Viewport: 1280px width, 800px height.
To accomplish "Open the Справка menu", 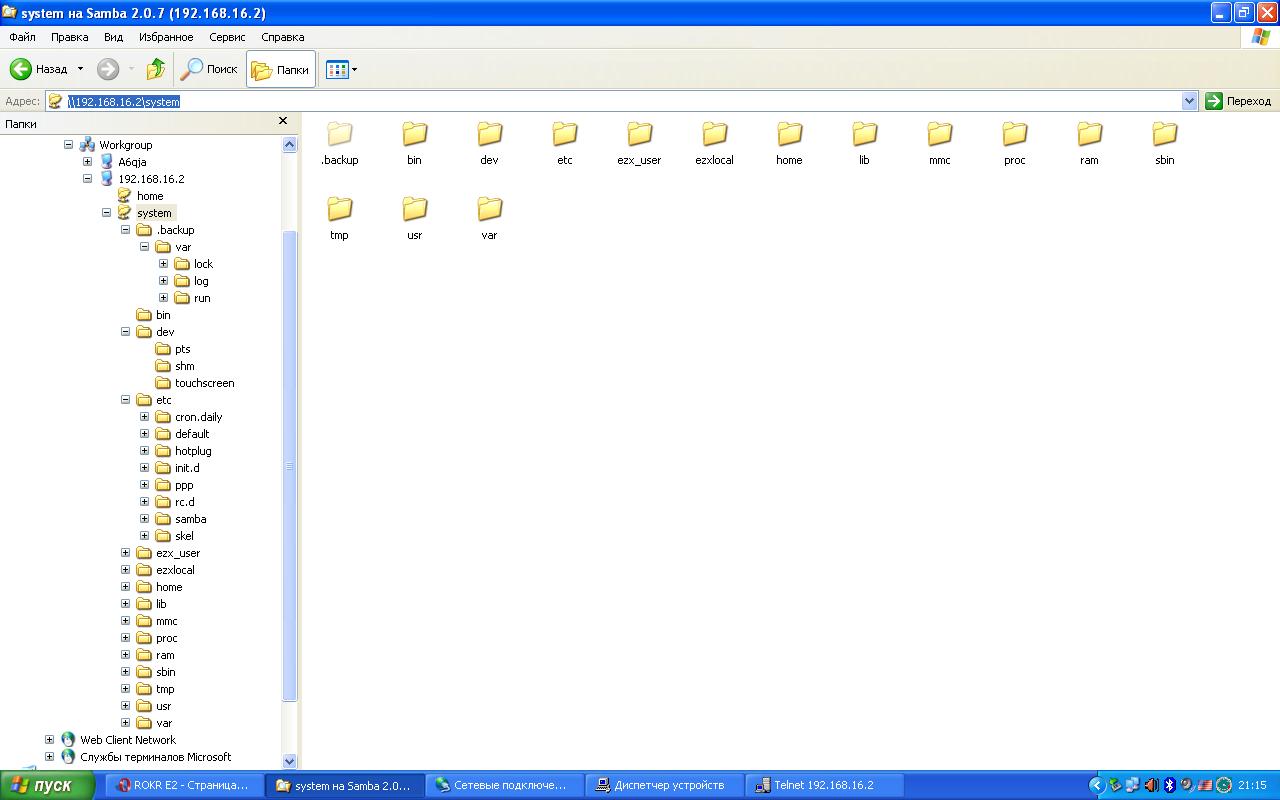I will point(283,37).
